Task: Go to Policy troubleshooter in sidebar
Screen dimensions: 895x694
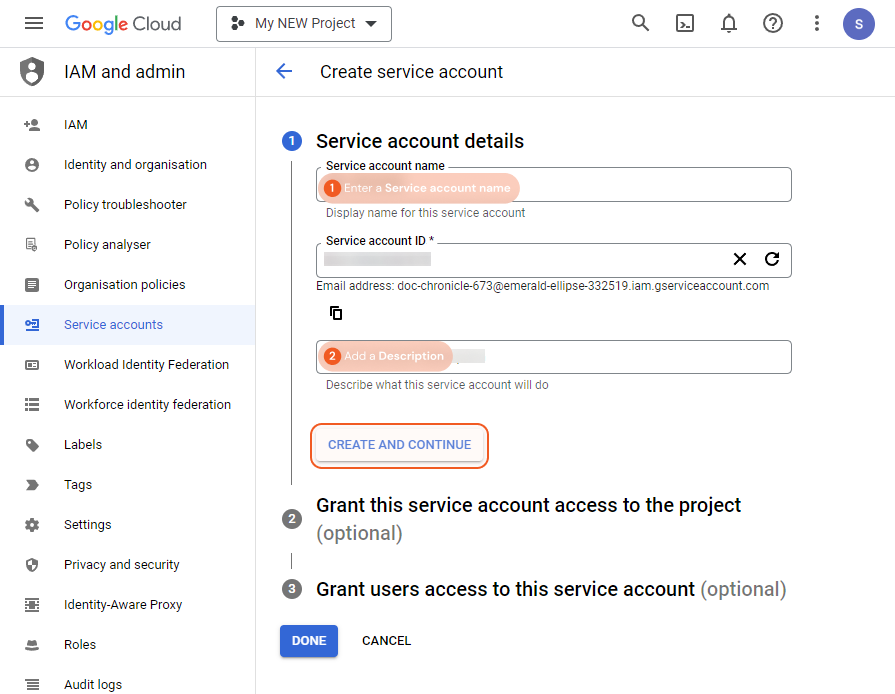Action: [125, 205]
